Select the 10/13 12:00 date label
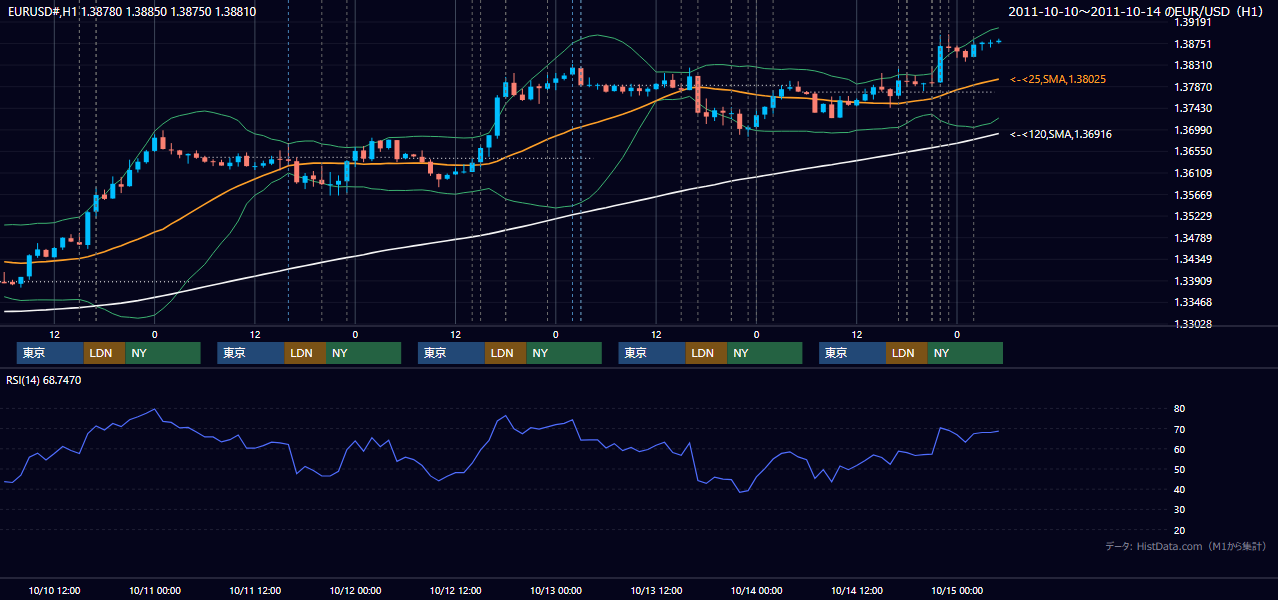 [656, 590]
